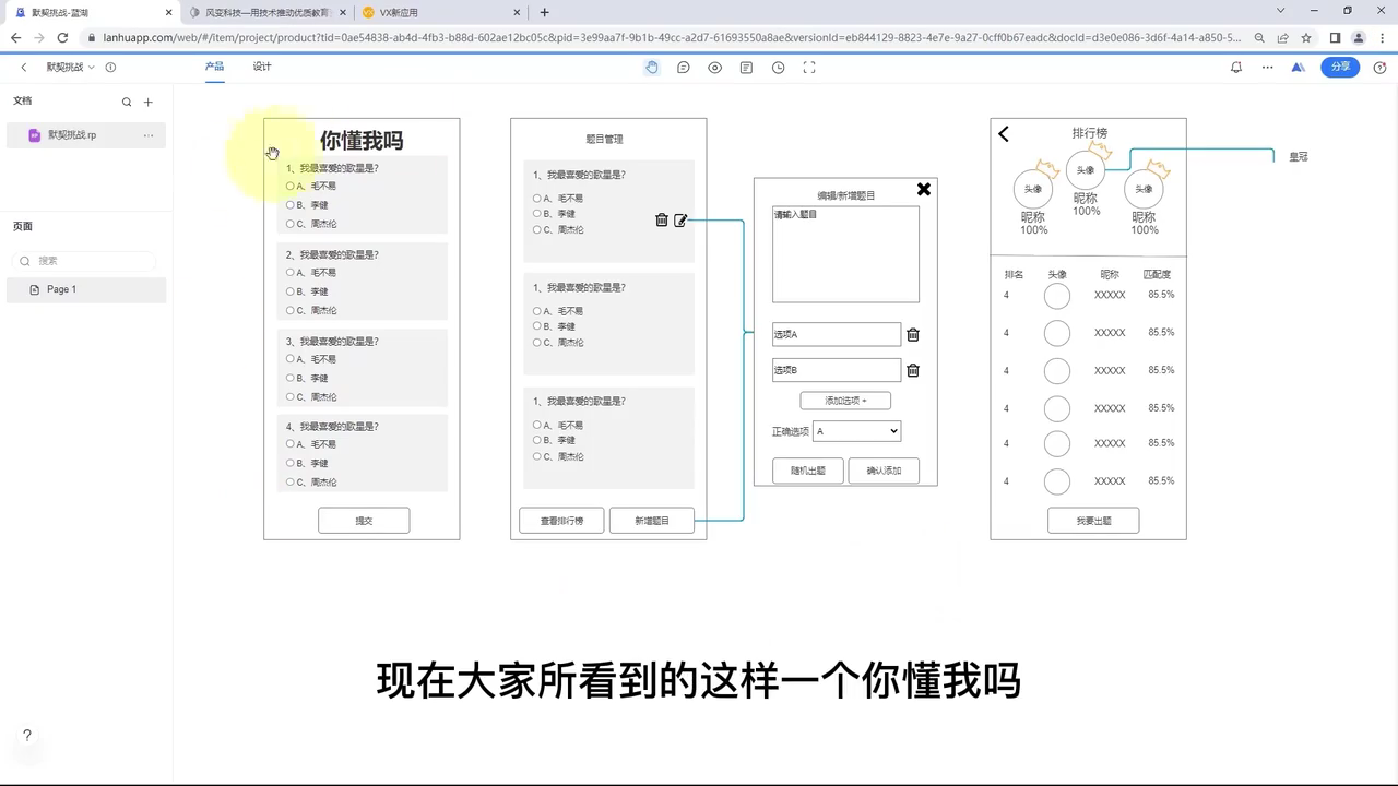Search documents using magnifier icon
Screen dimensions: 1398x786
(126, 102)
